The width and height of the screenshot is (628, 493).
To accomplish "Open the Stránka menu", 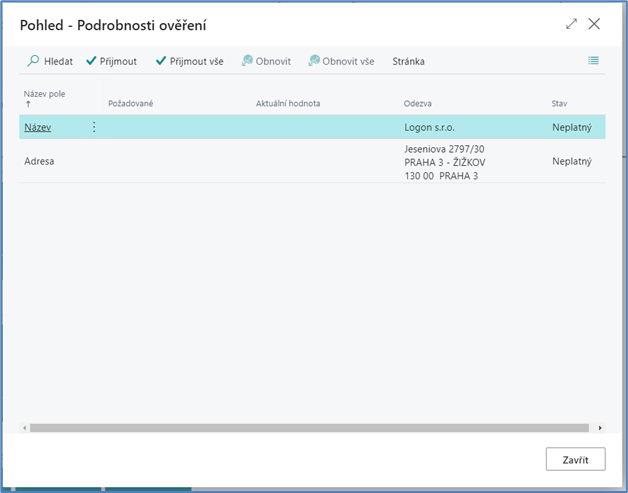I will coord(408,61).
